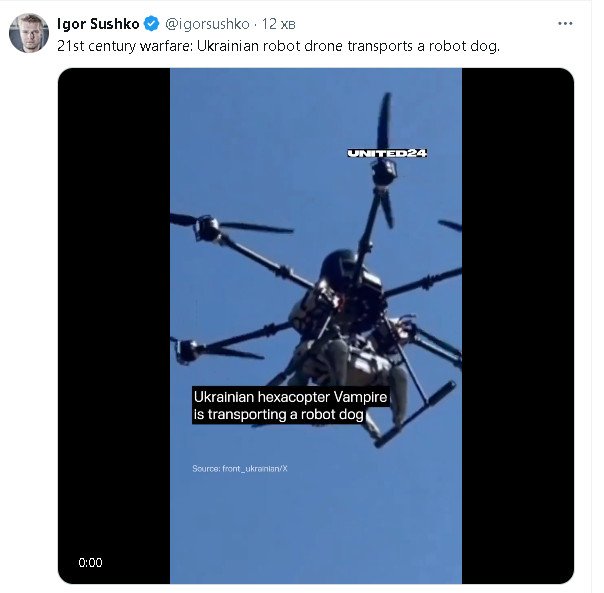Image resolution: width=604 pixels, height=593 pixels.
Task: Click the tweet text about 21st century warfare
Action: (278, 46)
